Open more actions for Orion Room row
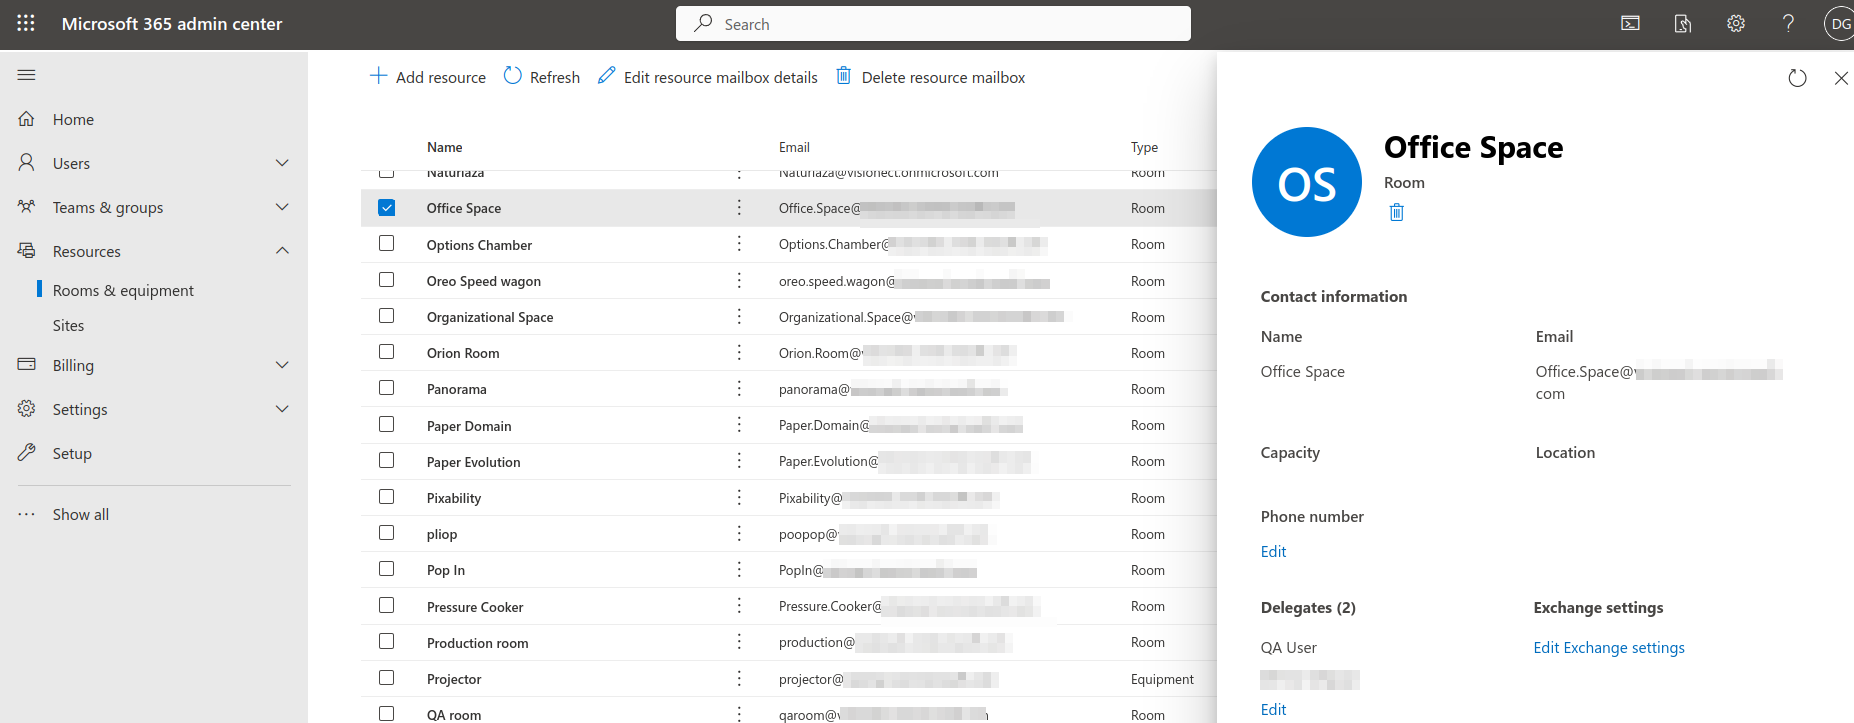This screenshot has height=723, width=1854. pyautogui.click(x=739, y=353)
